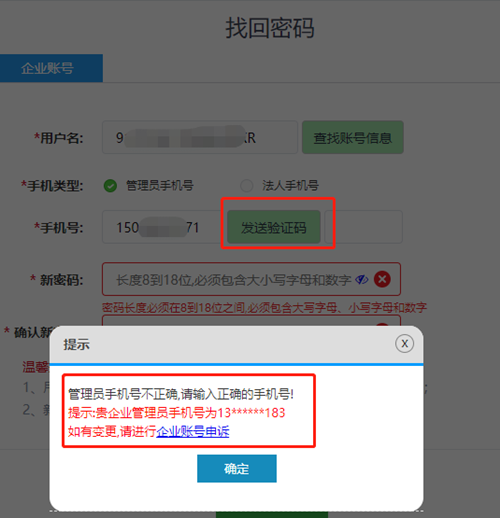Click 发送验证码 button

(x=274, y=227)
